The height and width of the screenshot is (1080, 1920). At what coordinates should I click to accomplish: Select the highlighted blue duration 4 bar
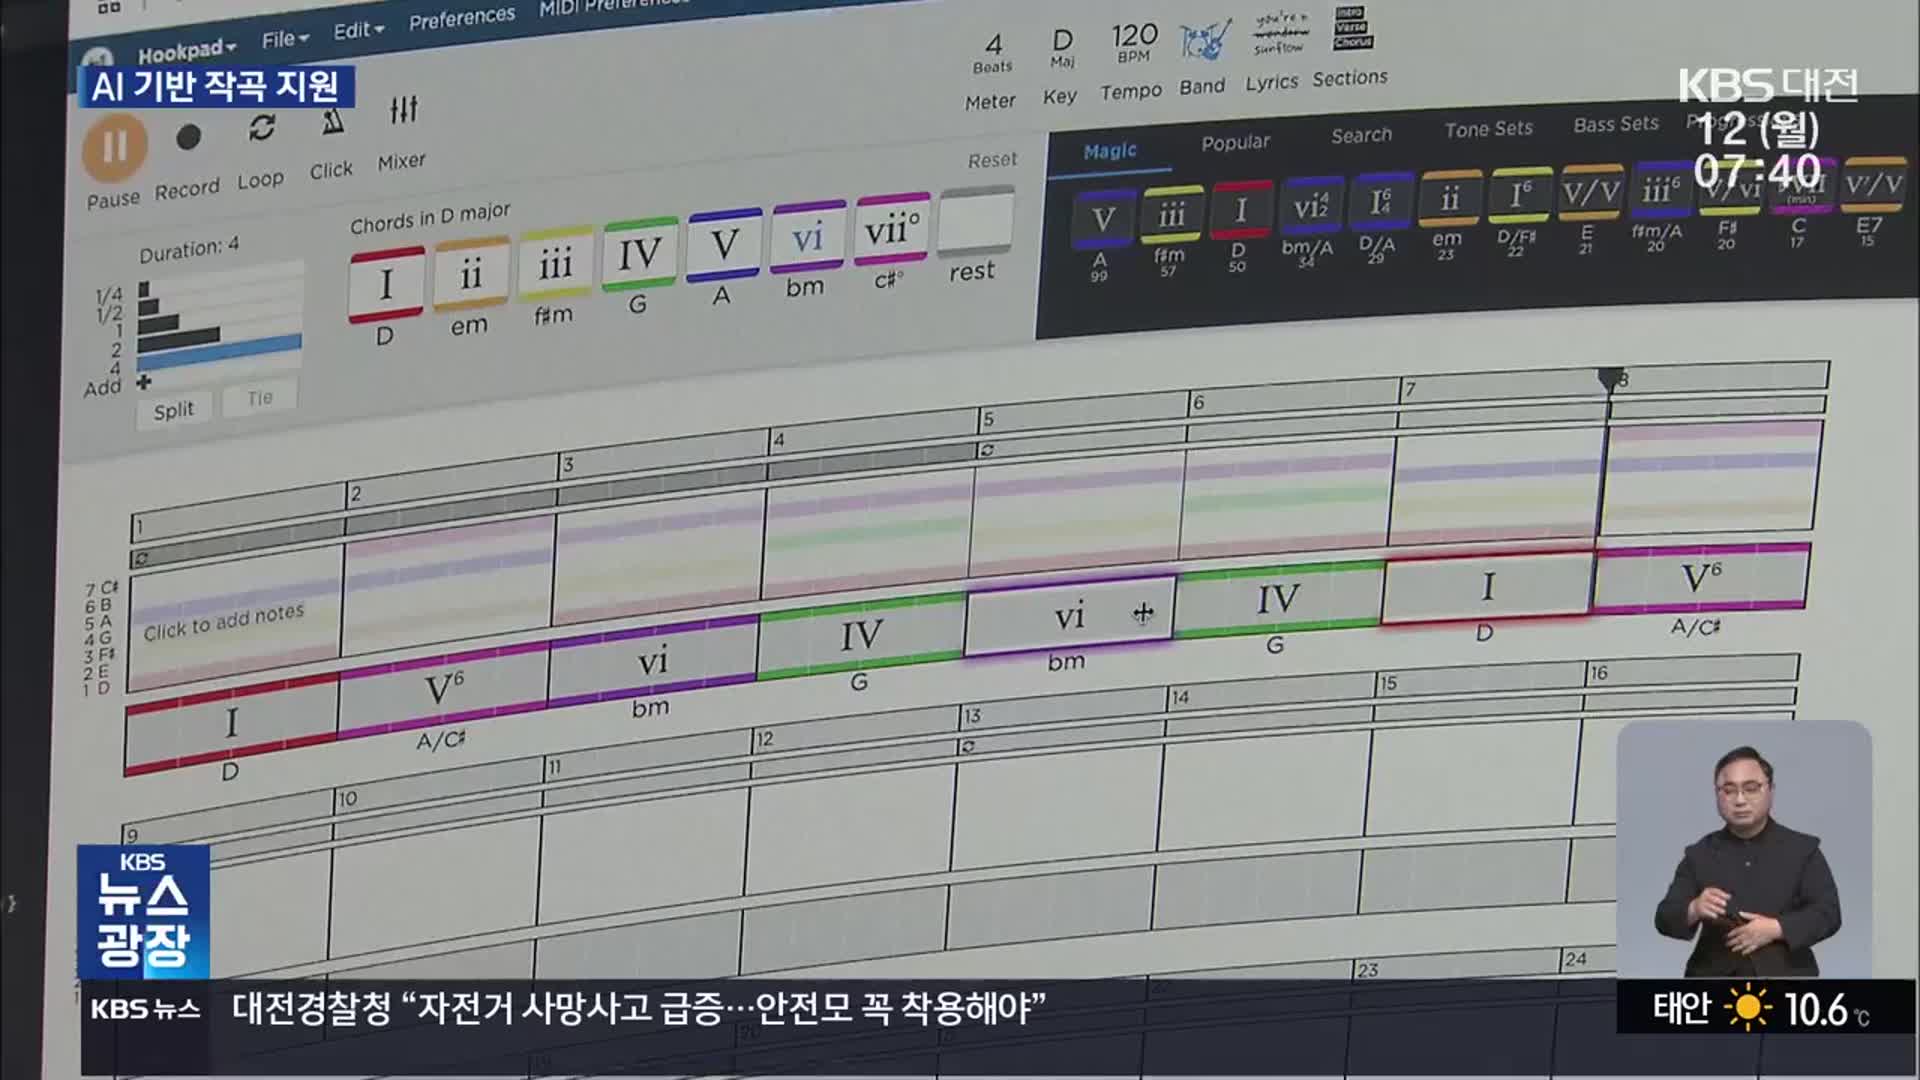(220, 351)
